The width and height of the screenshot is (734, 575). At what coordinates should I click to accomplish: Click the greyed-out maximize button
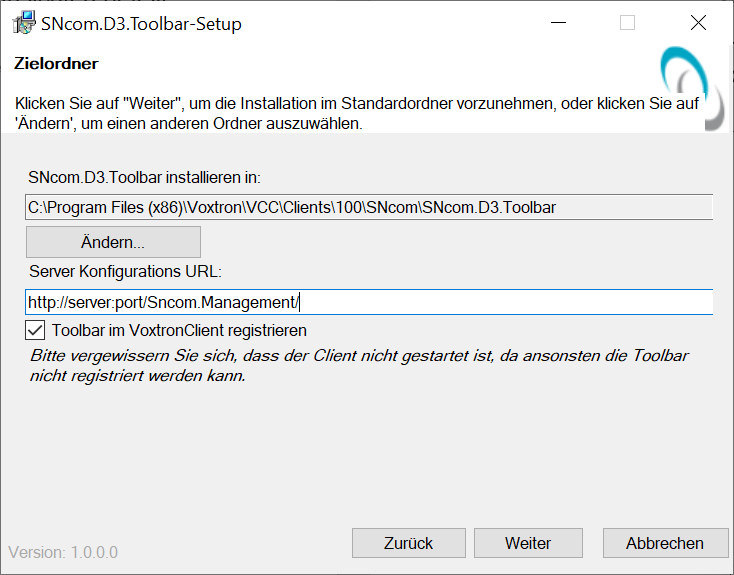click(x=627, y=23)
